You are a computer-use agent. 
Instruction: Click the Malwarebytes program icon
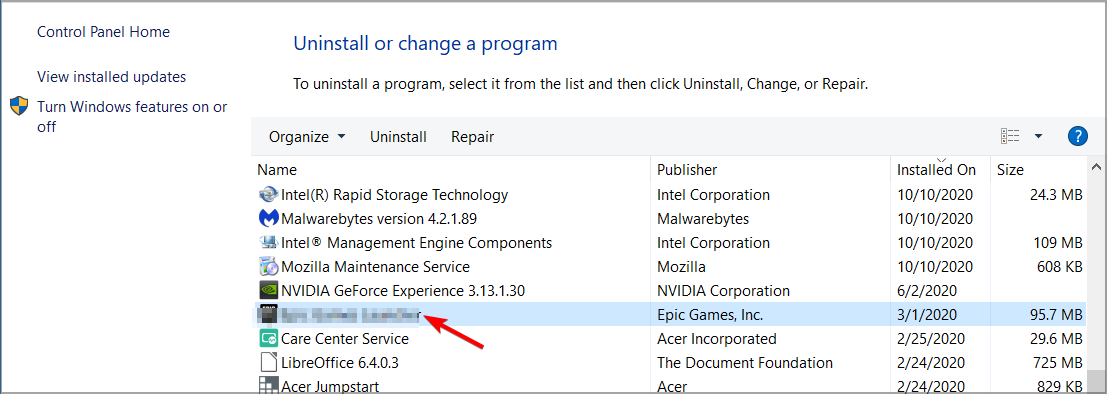point(268,218)
